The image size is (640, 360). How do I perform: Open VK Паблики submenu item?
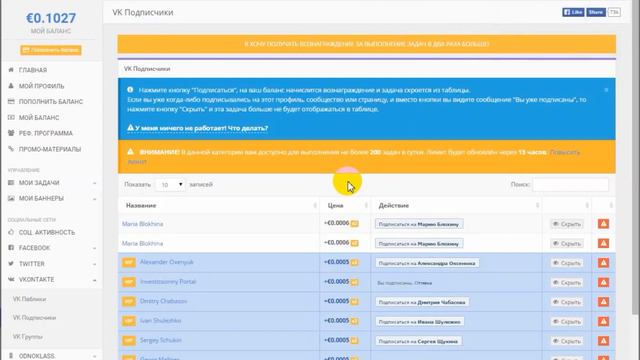coord(29,299)
